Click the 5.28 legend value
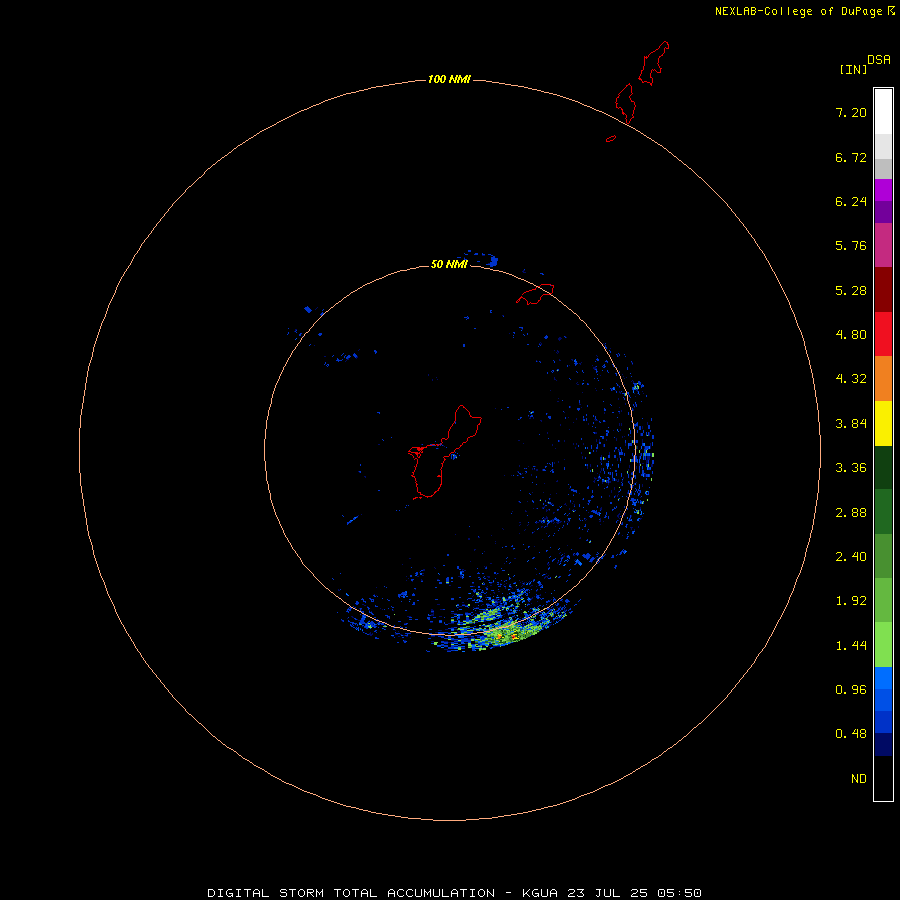Image resolution: width=900 pixels, height=900 pixels. coord(851,290)
